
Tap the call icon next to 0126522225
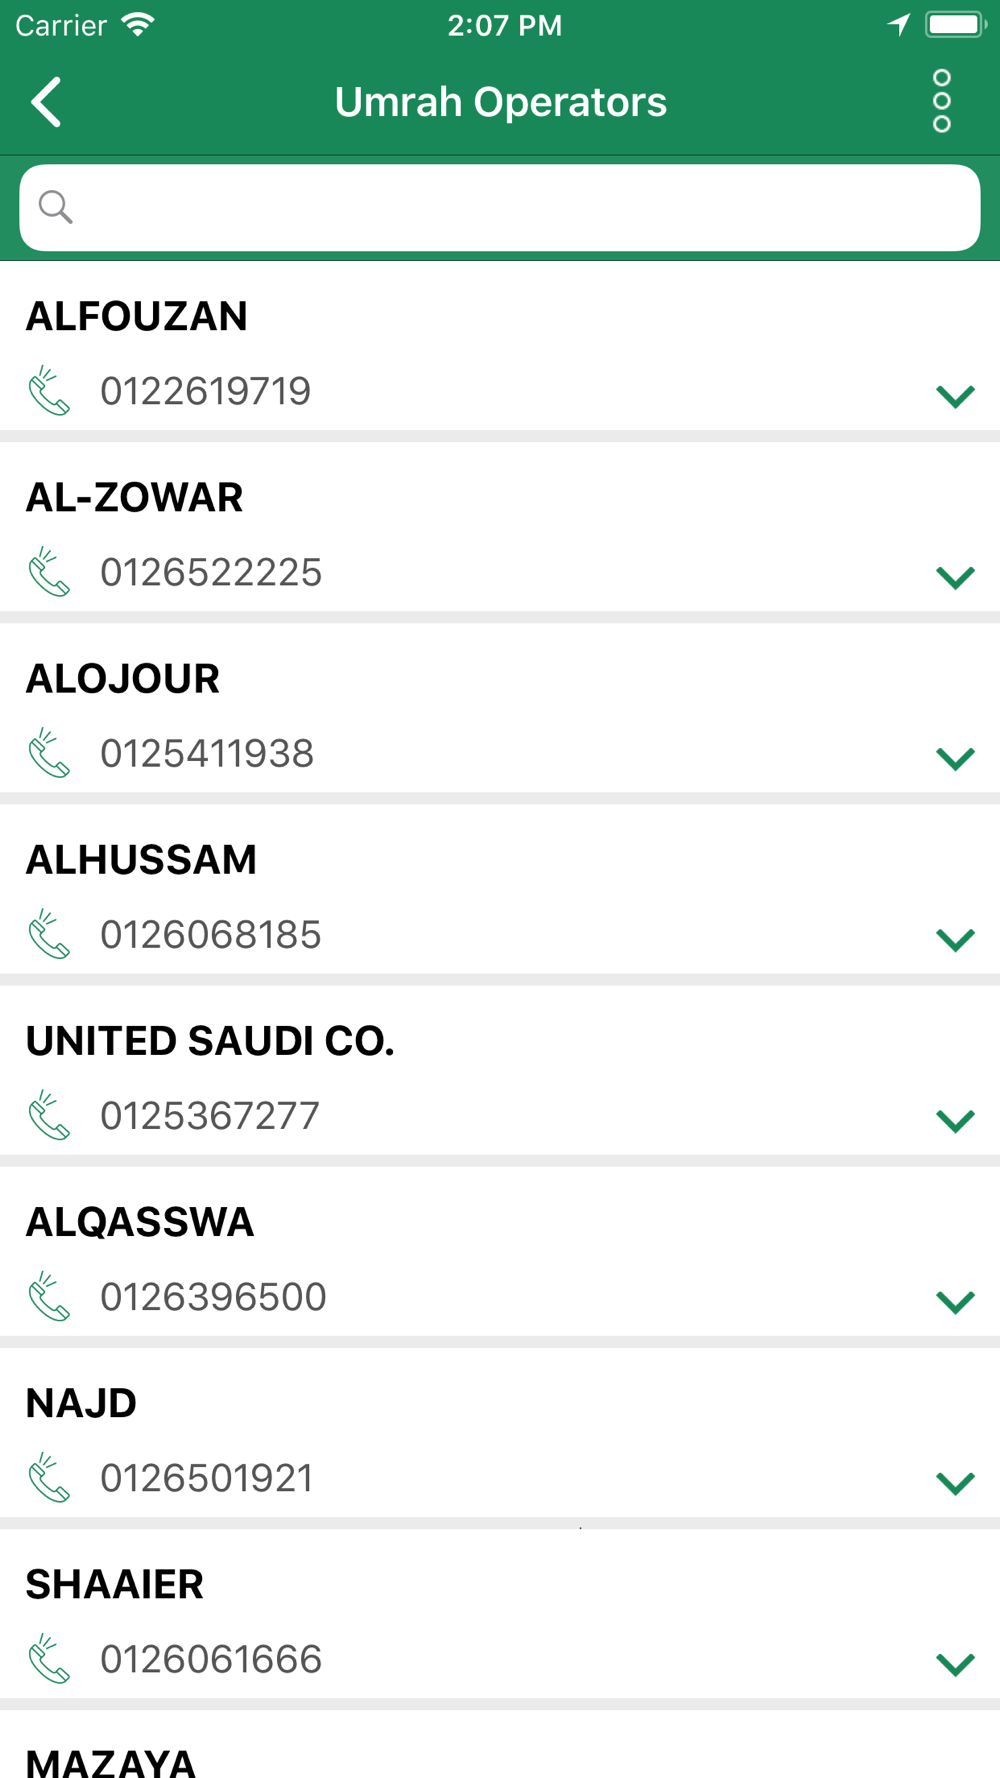tap(49, 572)
